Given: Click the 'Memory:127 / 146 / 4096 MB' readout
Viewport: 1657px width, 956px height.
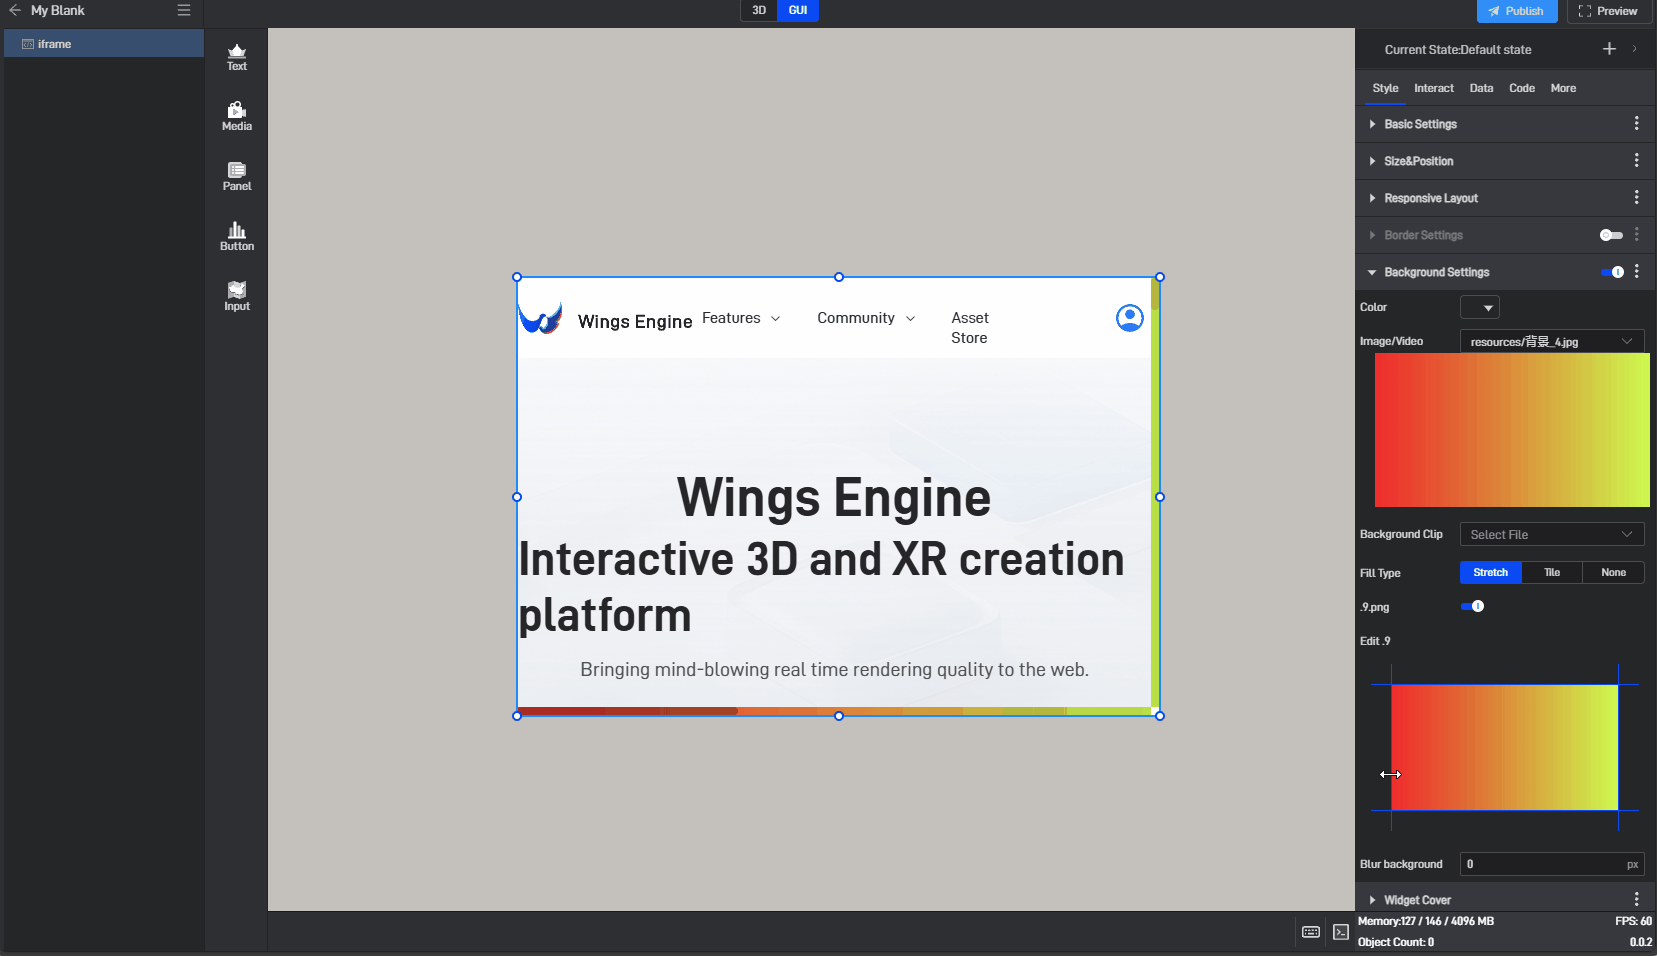Looking at the screenshot, I should (1426, 921).
